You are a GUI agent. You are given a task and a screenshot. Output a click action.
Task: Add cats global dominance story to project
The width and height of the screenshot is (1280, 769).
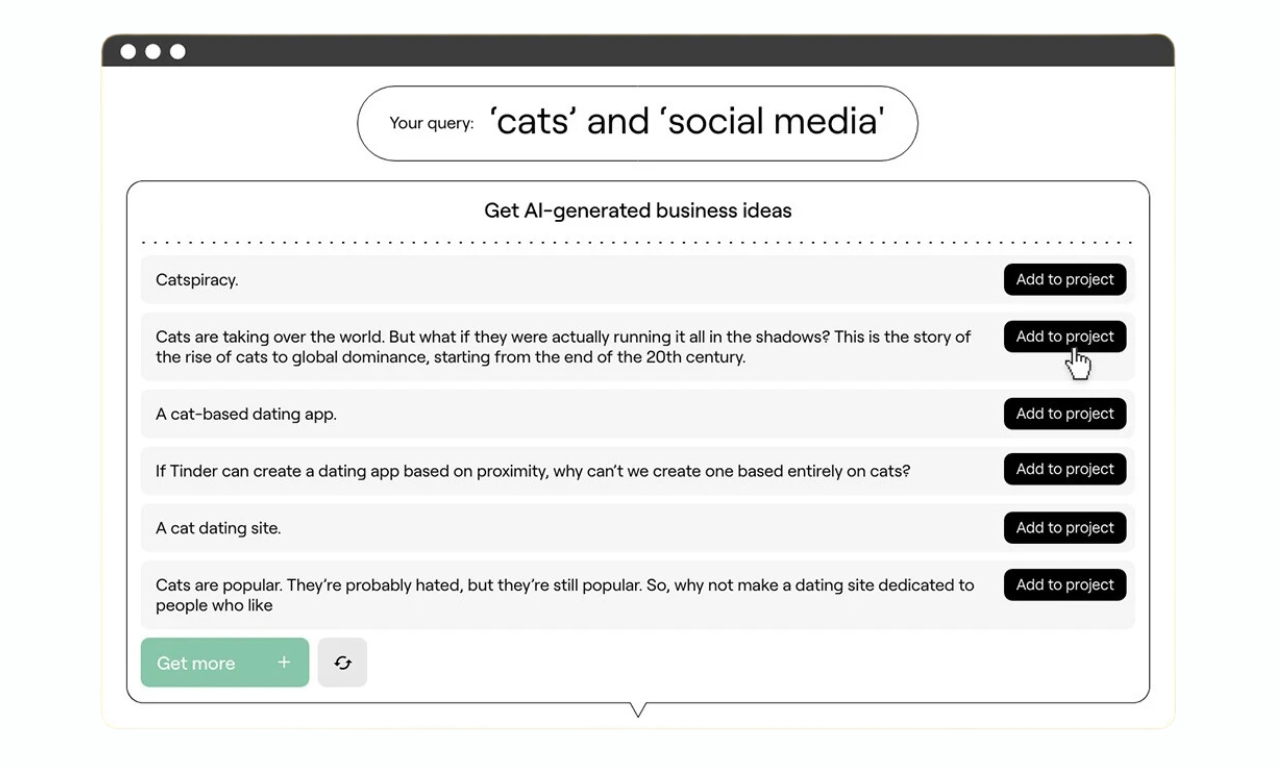click(x=1065, y=337)
